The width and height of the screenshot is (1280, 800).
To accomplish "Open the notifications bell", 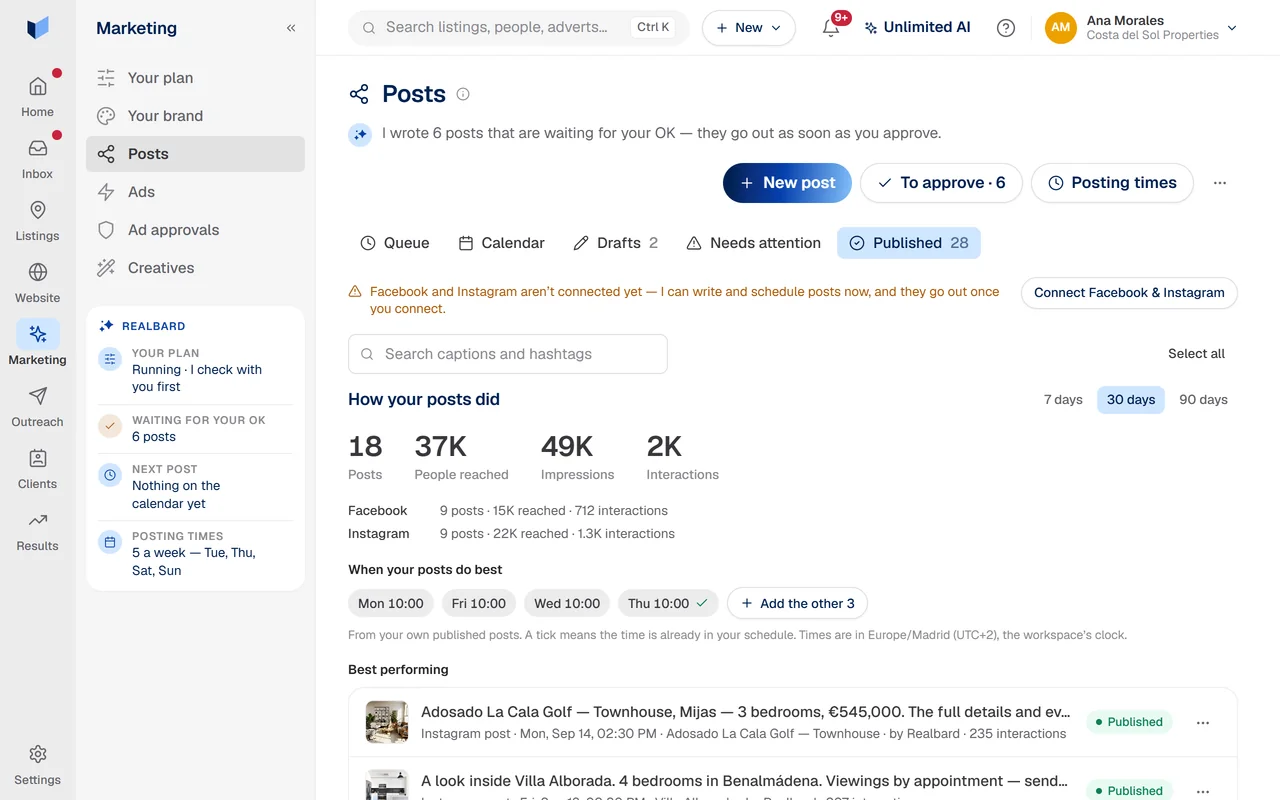I will 831,28.
